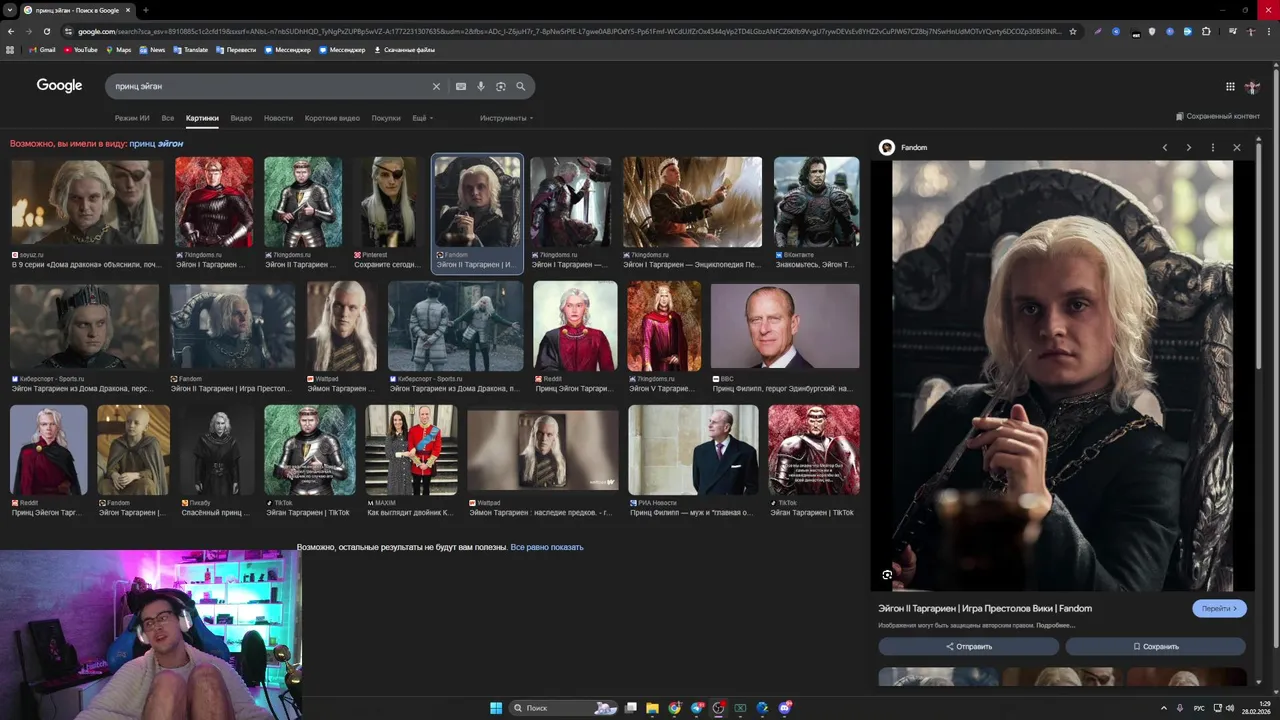Open the Chrome three-dot menu
The image size is (1280, 720).
tap(1269, 31)
